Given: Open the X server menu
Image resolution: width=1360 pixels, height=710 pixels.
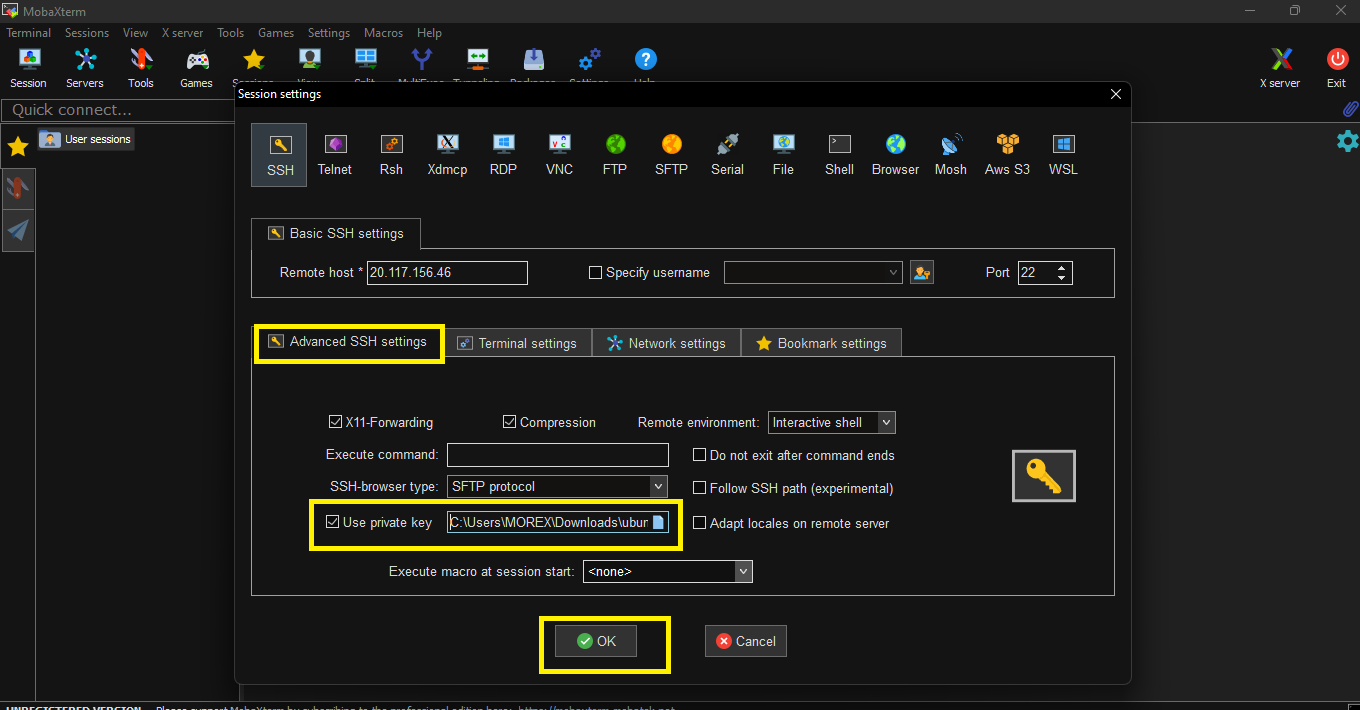Looking at the screenshot, I should point(182,33).
